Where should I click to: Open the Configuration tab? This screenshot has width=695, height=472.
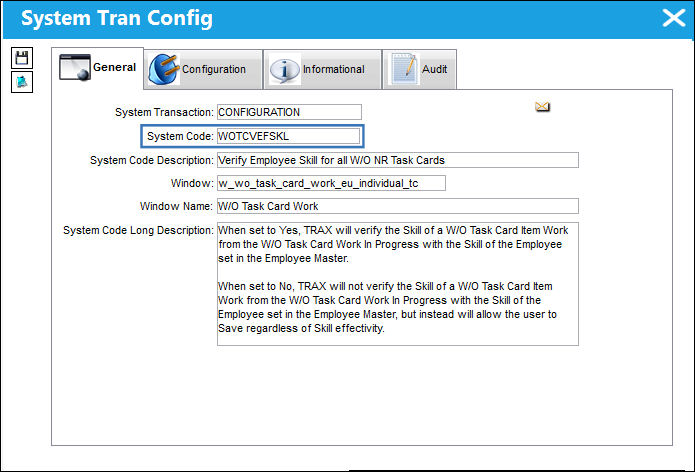pyautogui.click(x=203, y=69)
